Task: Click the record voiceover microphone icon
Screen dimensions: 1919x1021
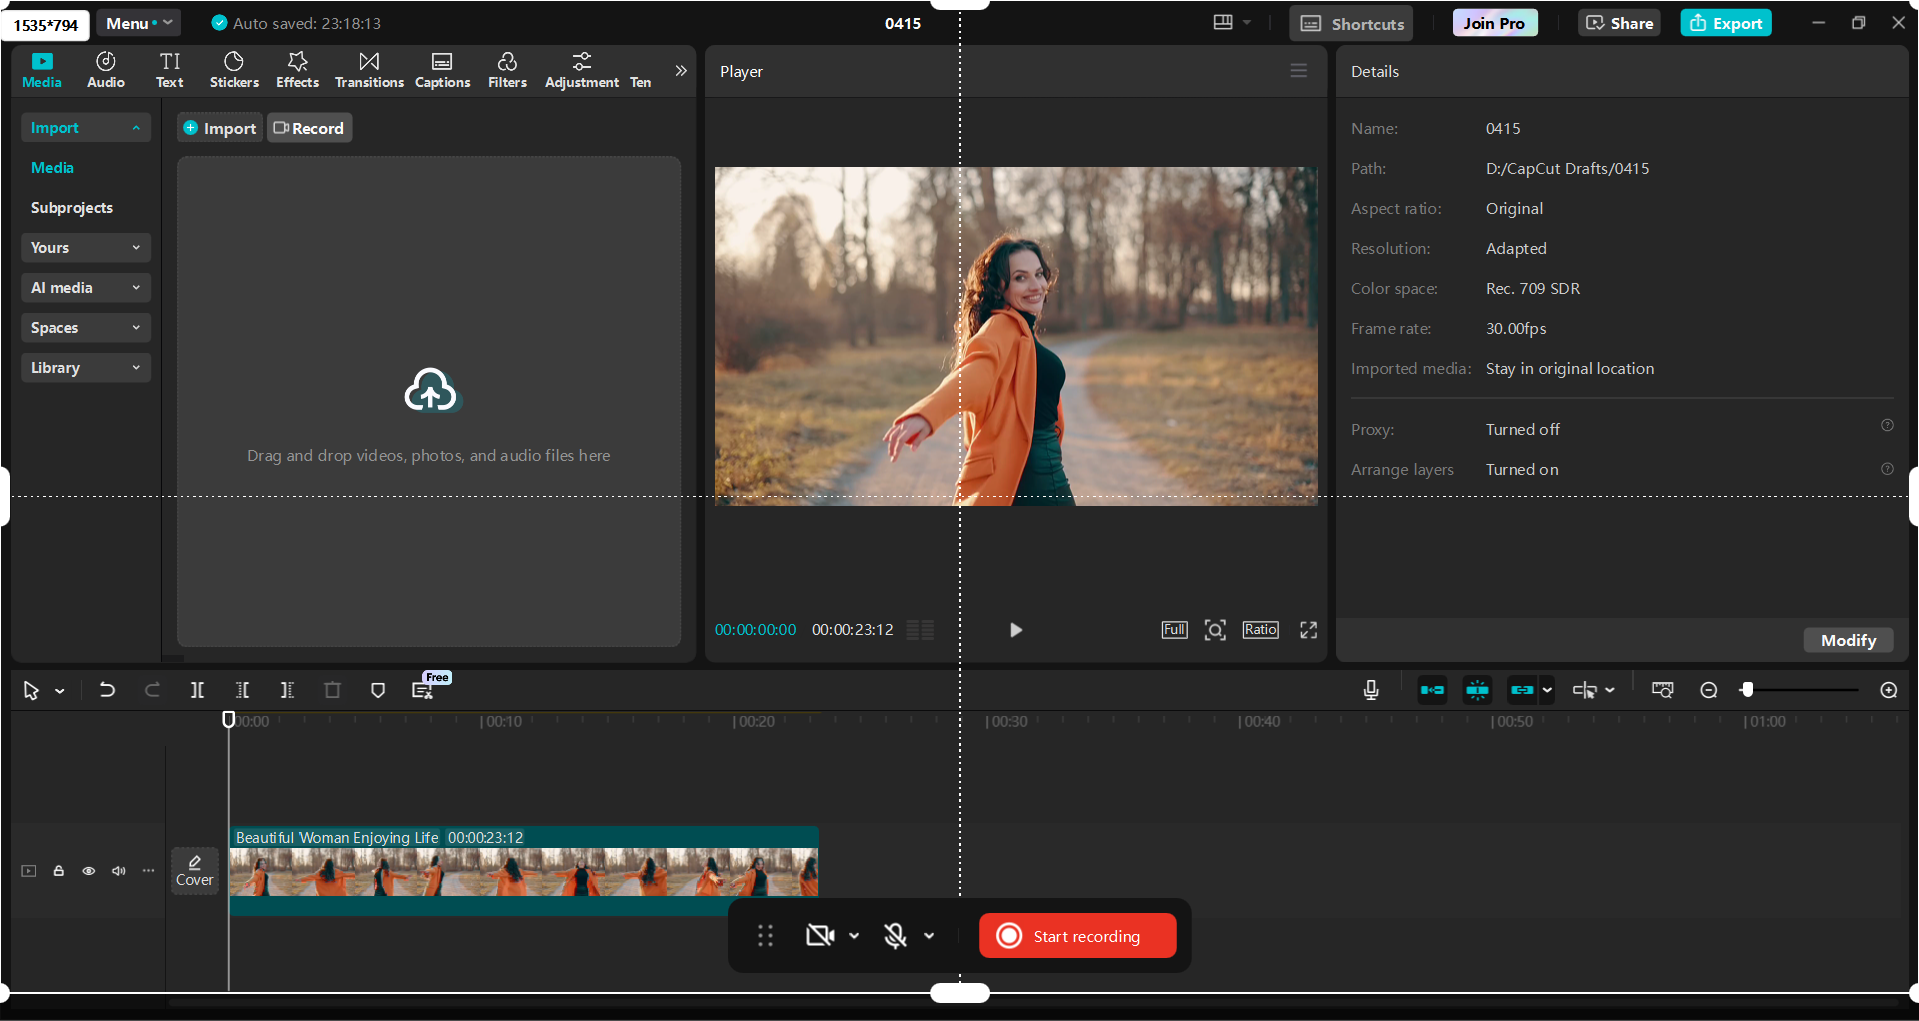Action: click(1370, 690)
